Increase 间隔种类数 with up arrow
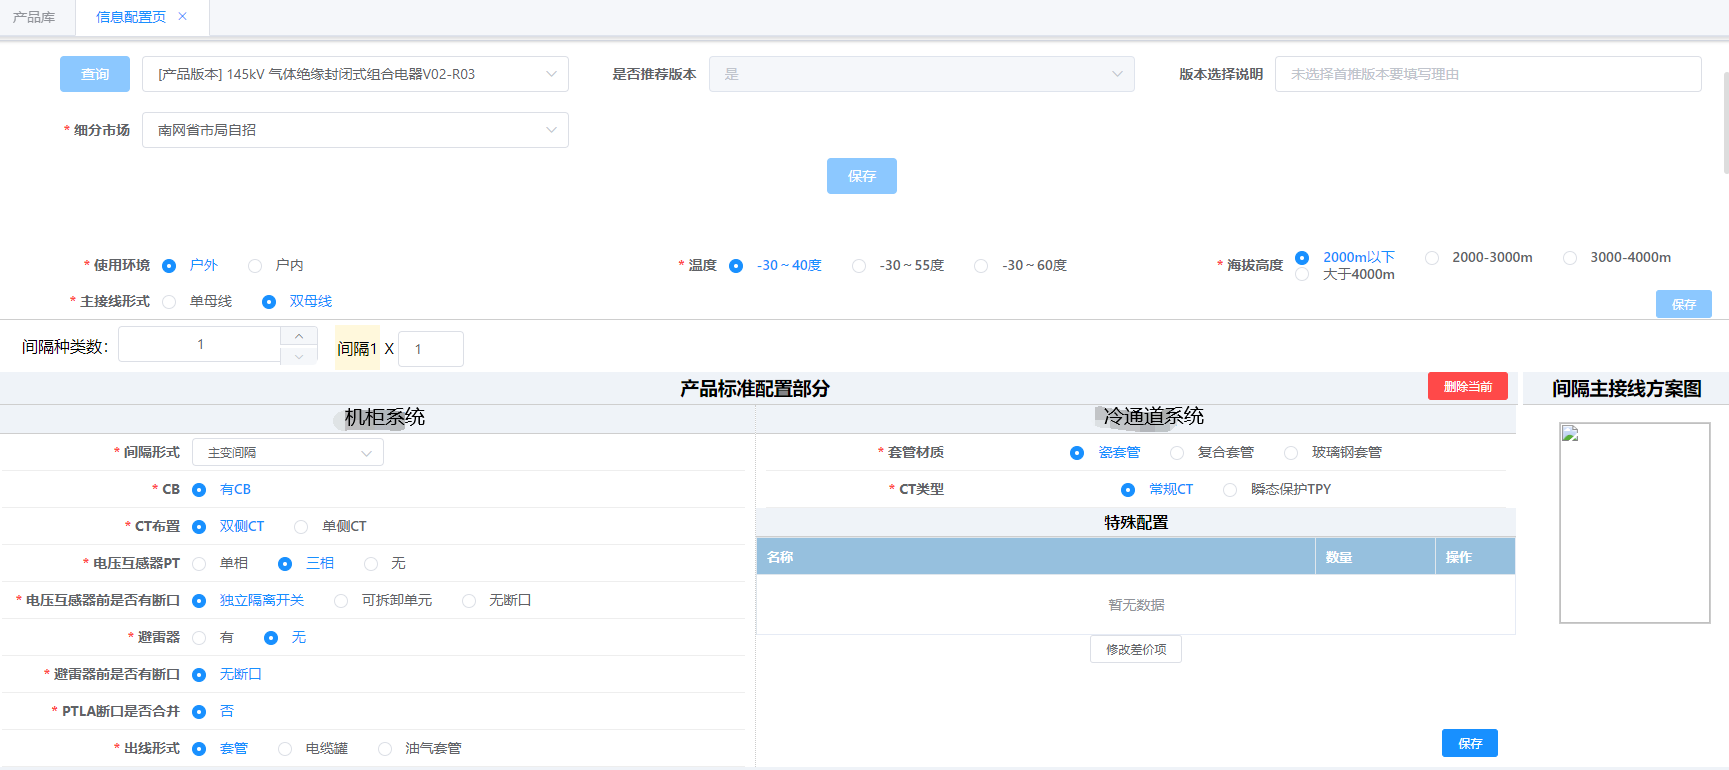This screenshot has width=1729, height=770. coord(299,336)
